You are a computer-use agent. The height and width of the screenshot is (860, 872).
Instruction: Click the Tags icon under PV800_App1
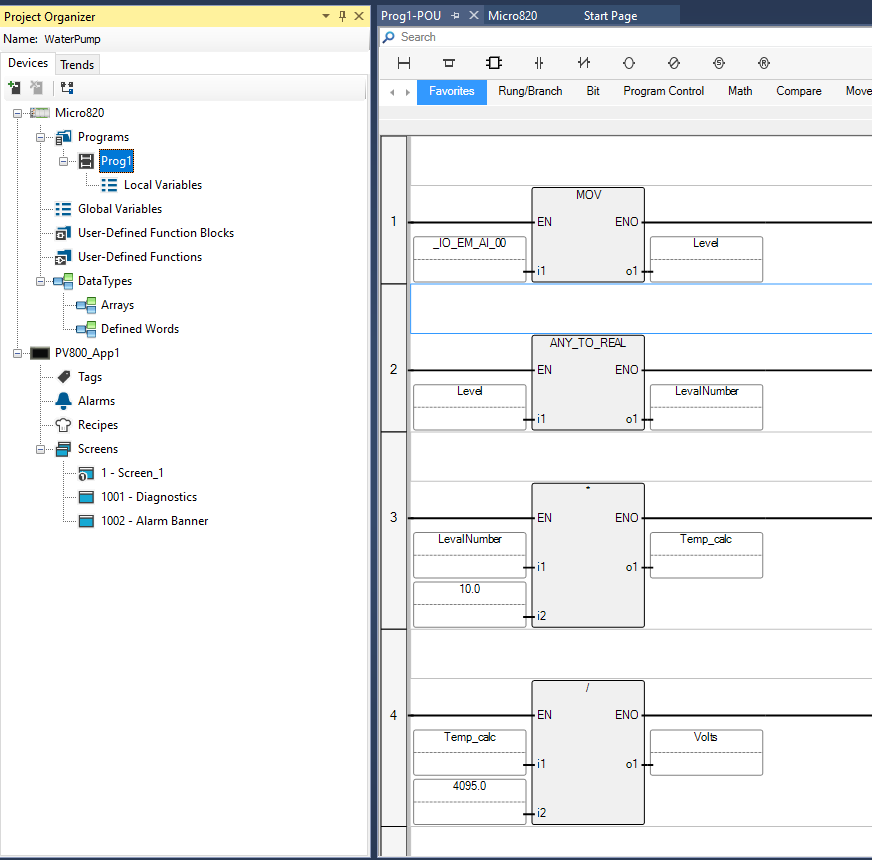click(64, 377)
